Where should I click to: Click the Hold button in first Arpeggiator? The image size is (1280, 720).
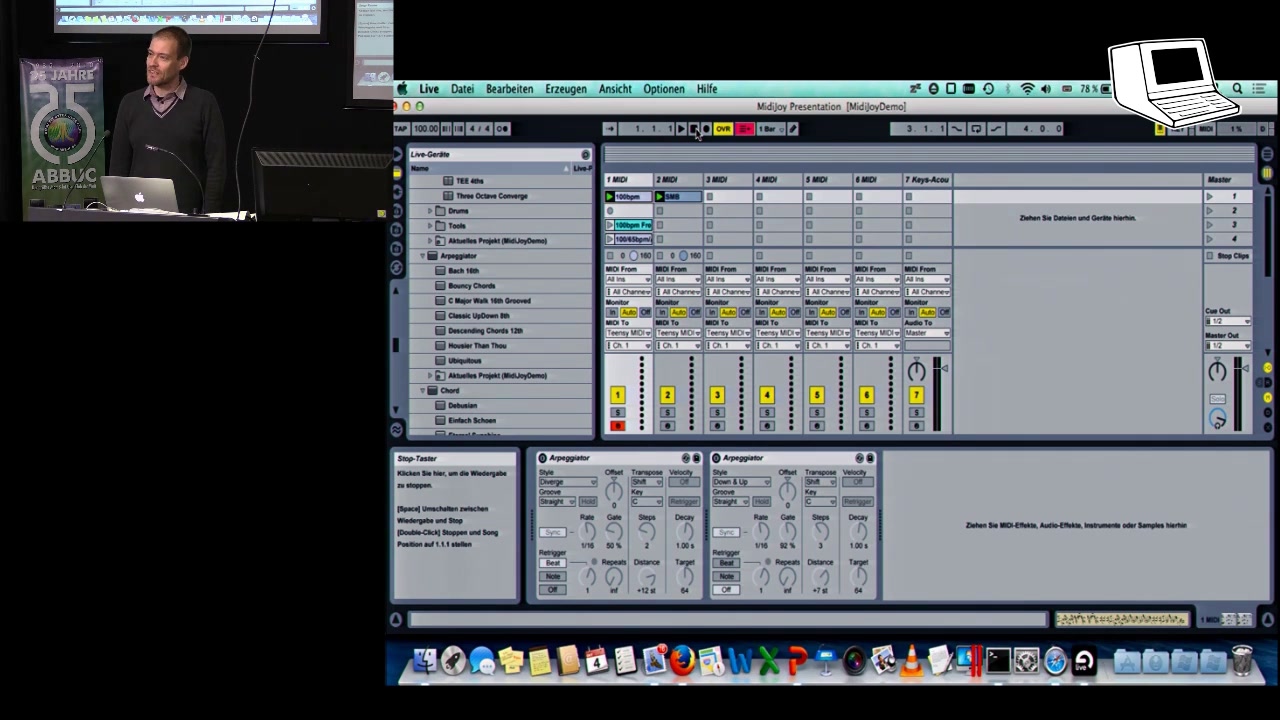click(x=588, y=502)
